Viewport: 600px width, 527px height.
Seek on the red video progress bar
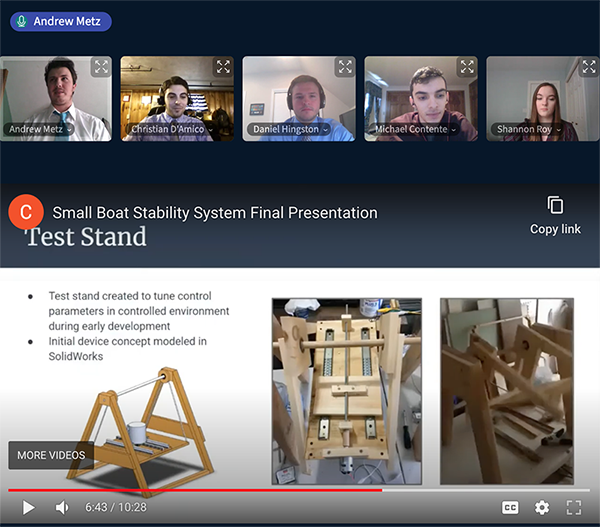tap(300, 490)
